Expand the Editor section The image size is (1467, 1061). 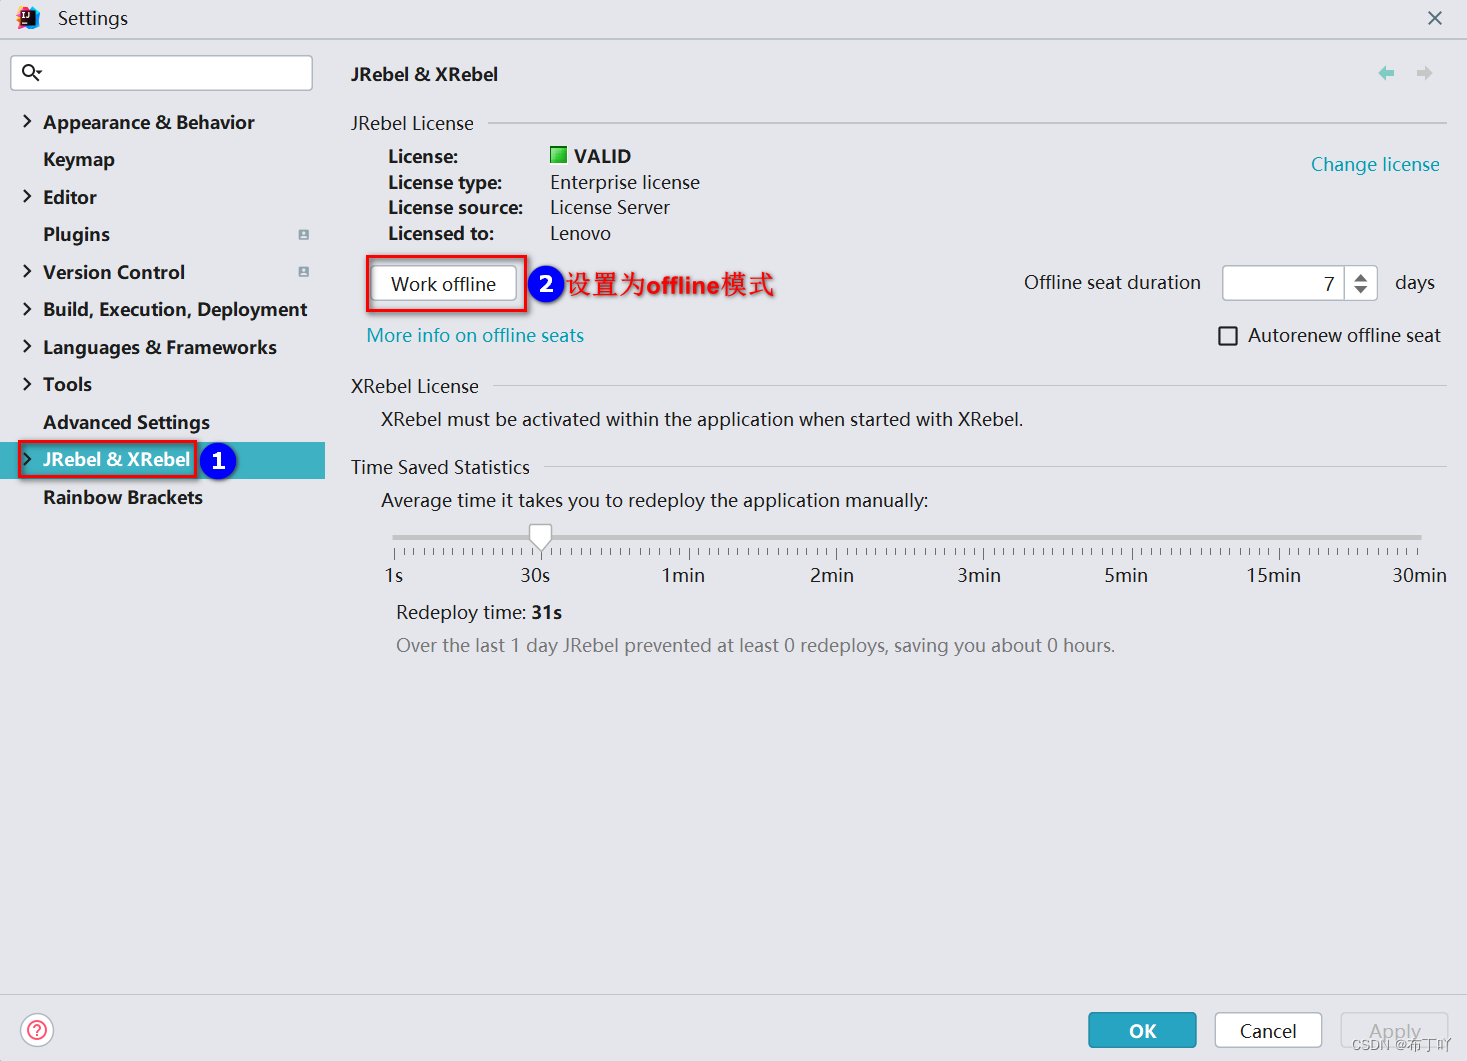[27, 197]
